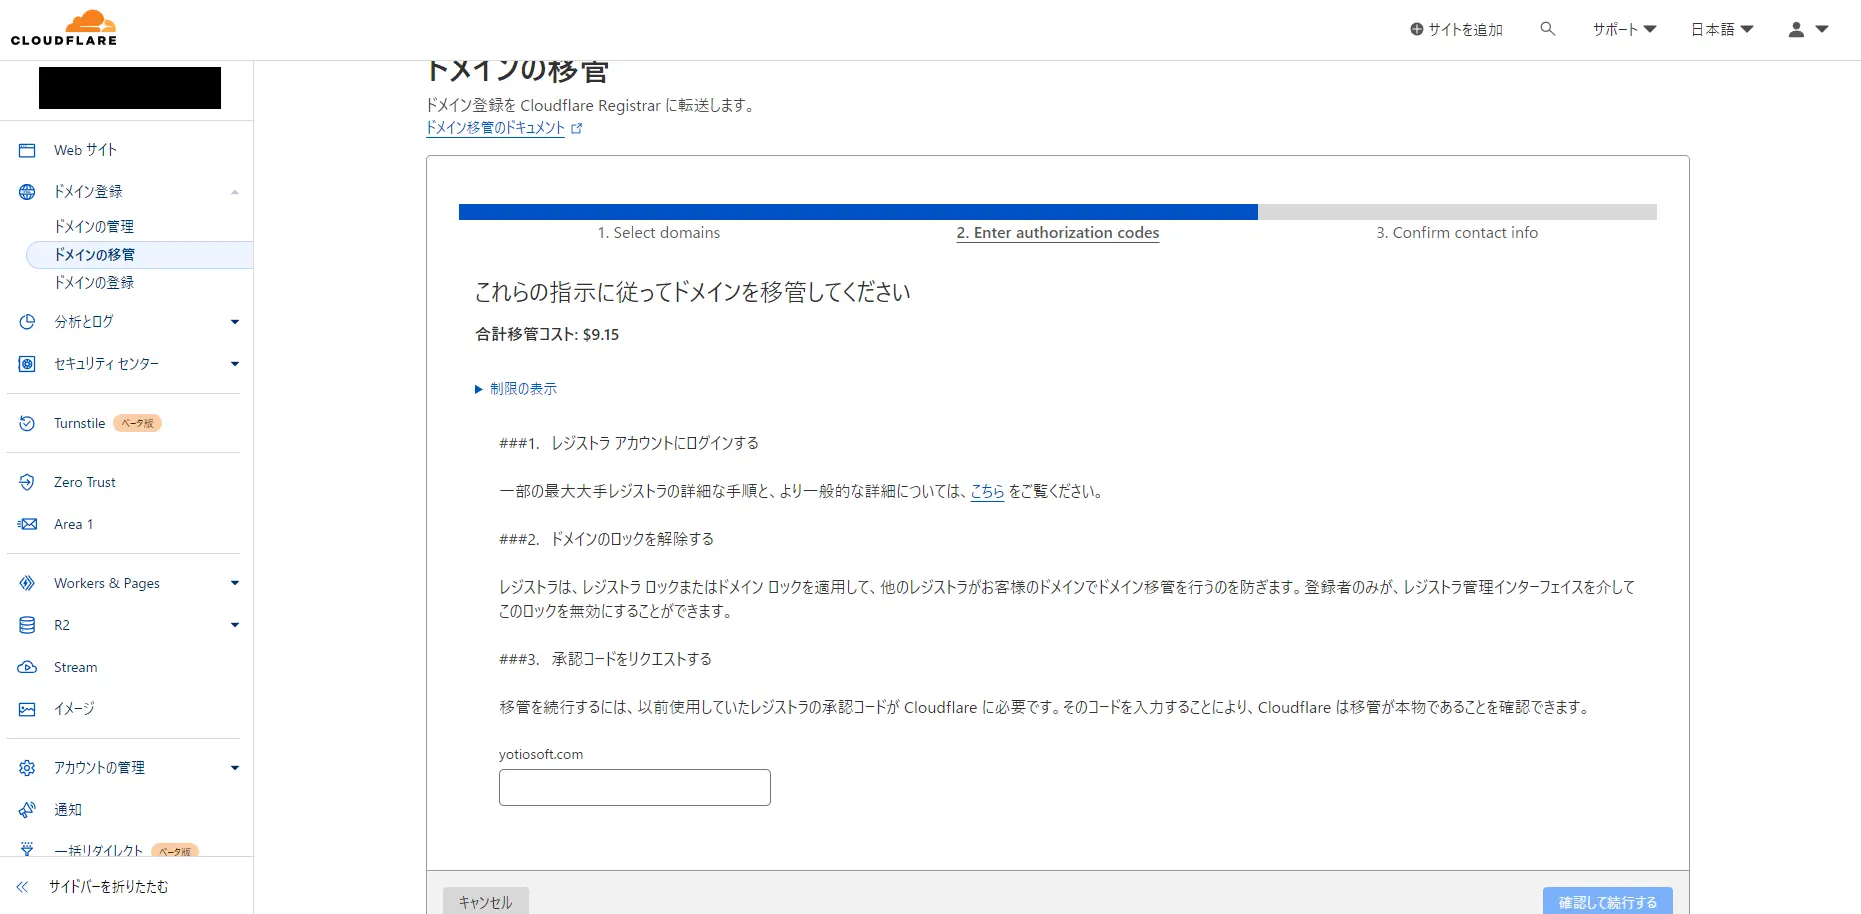Screen dimensions: 1861x914
Task: Go to step 3 Confirm contact info
Action: [1457, 232]
